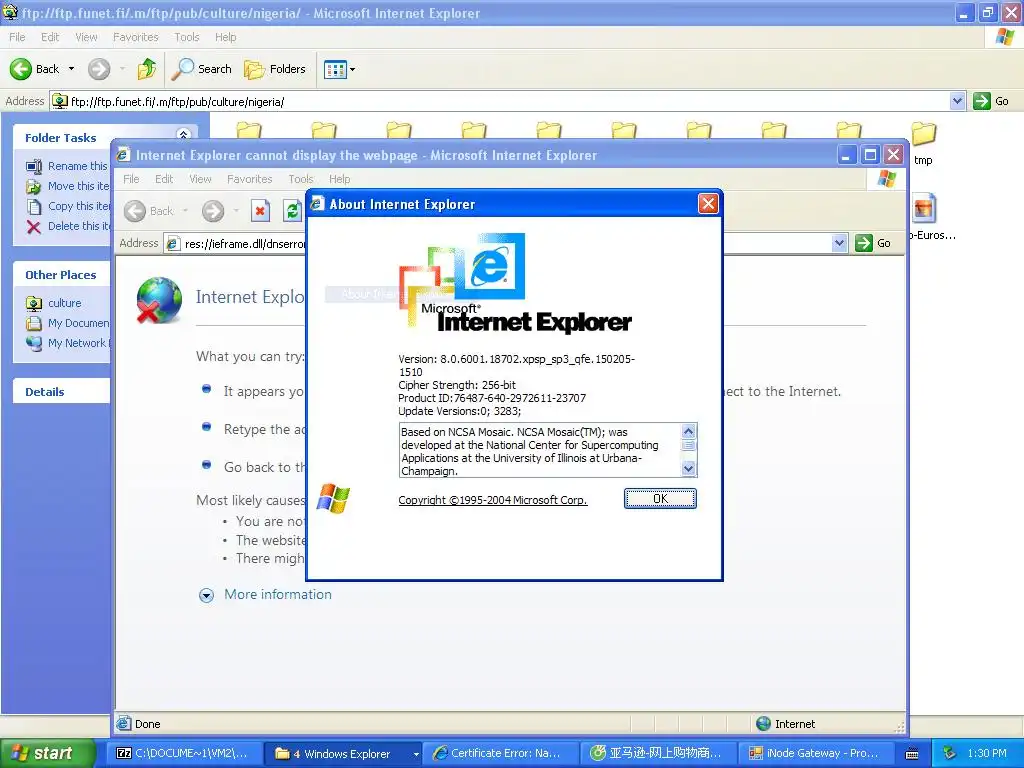This screenshot has width=1024, height=768.
Task: Click the Refresh button in IE window
Action: coord(292,211)
